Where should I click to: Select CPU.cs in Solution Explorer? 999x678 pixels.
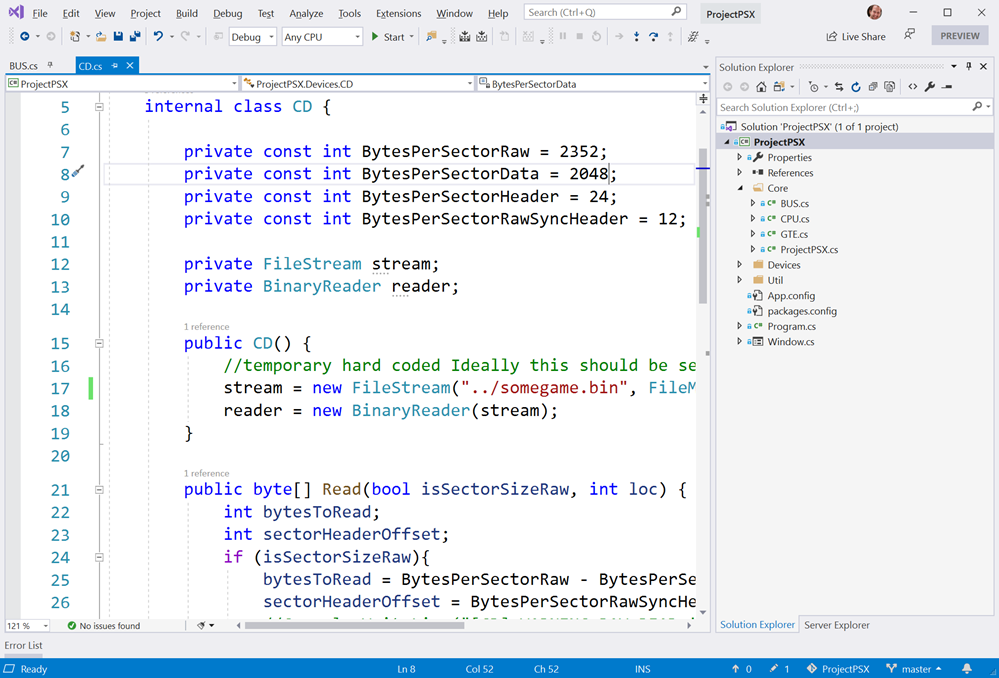794,219
